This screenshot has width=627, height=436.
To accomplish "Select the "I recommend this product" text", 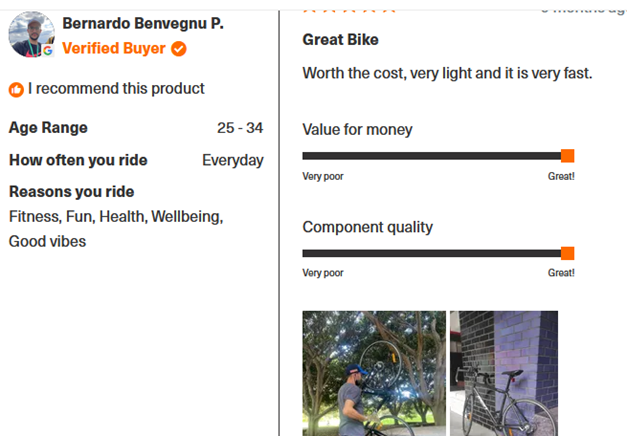I will (116, 89).
